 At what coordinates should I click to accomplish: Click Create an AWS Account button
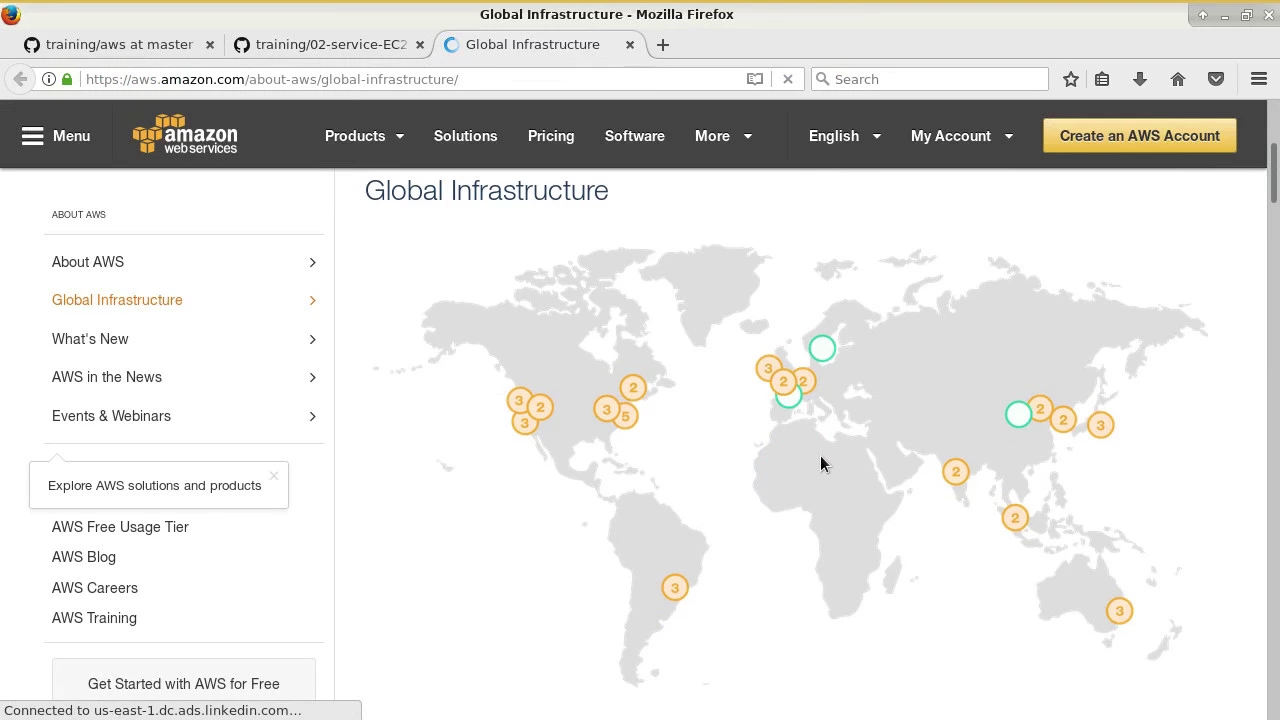[1140, 136]
